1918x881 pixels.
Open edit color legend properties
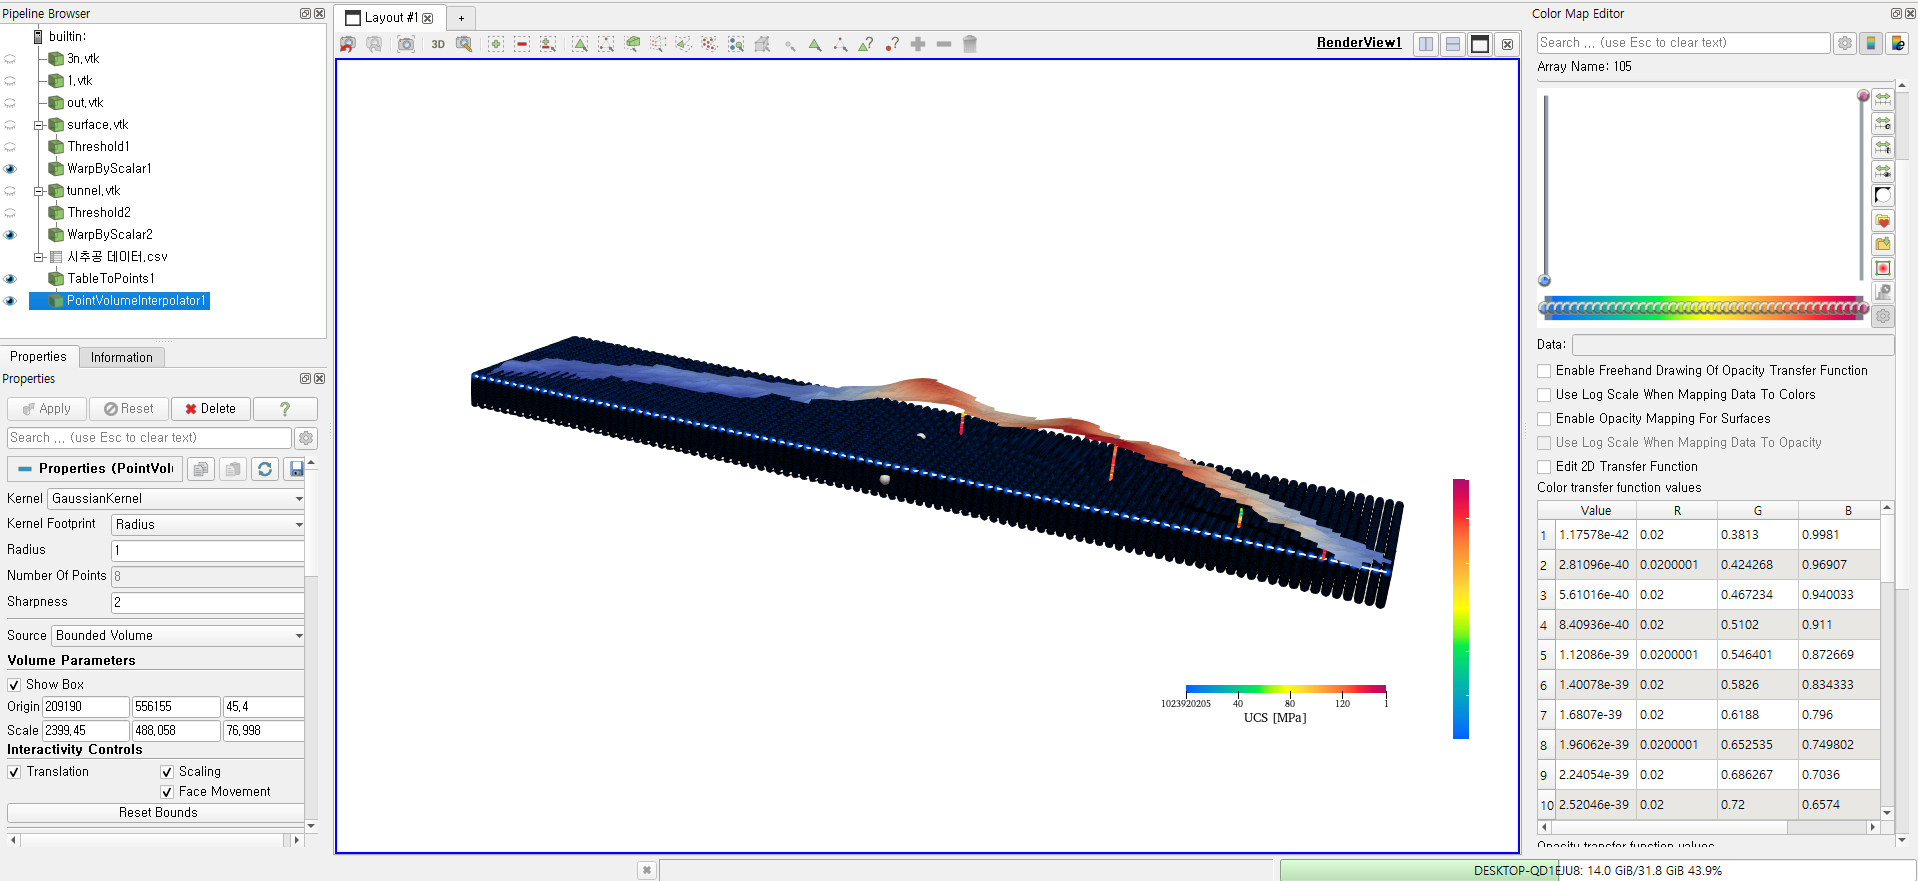point(1897,43)
